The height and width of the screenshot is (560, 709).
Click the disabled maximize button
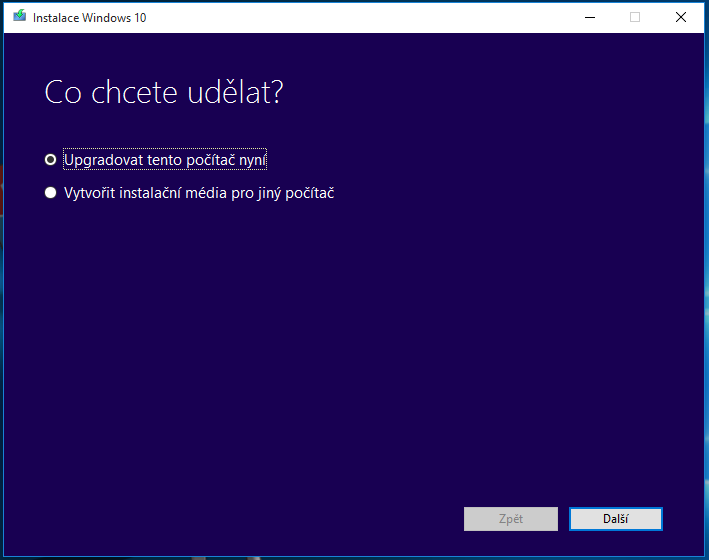pos(635,17)
